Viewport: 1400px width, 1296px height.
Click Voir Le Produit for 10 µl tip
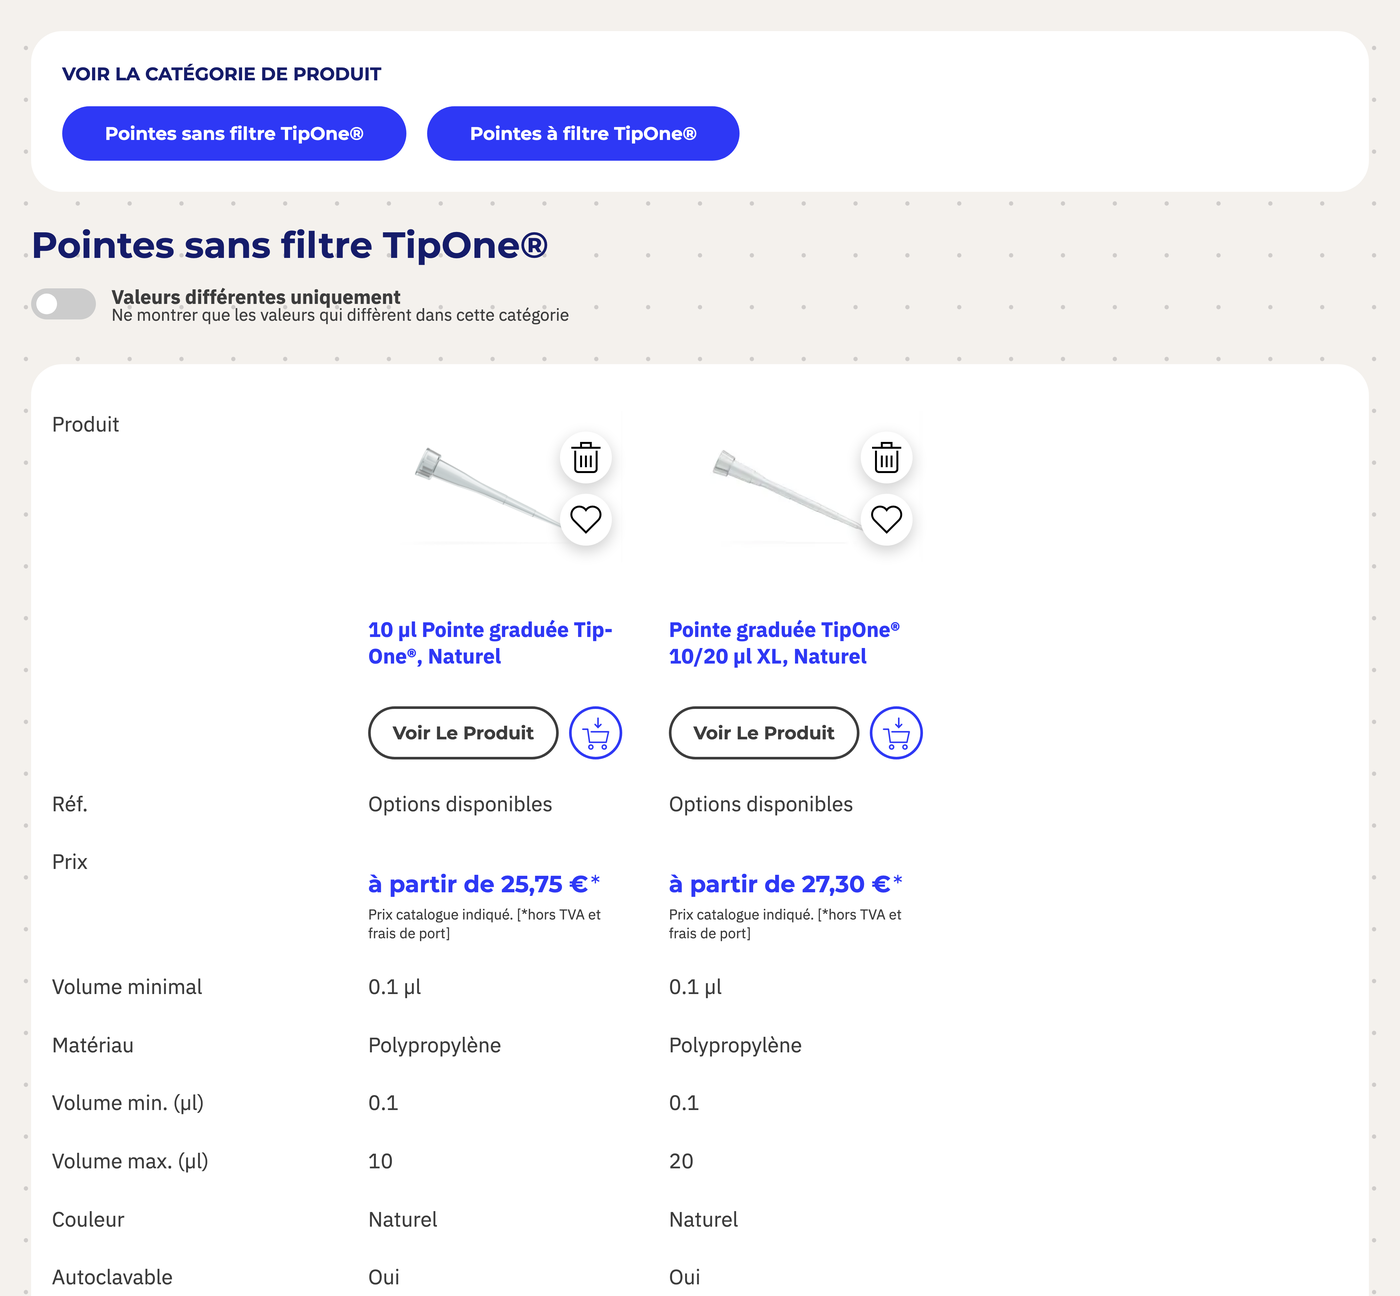click(463, 733)
